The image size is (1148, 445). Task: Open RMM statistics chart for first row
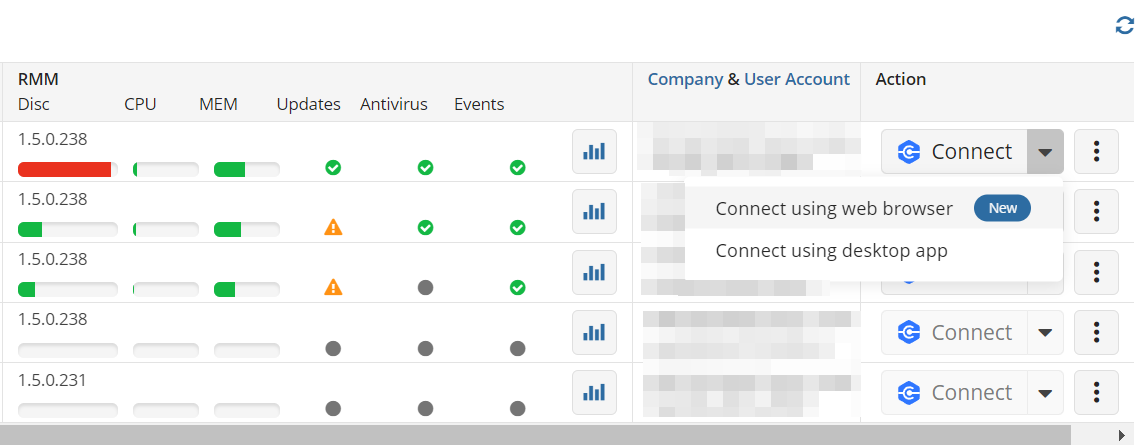click(594, 152)
